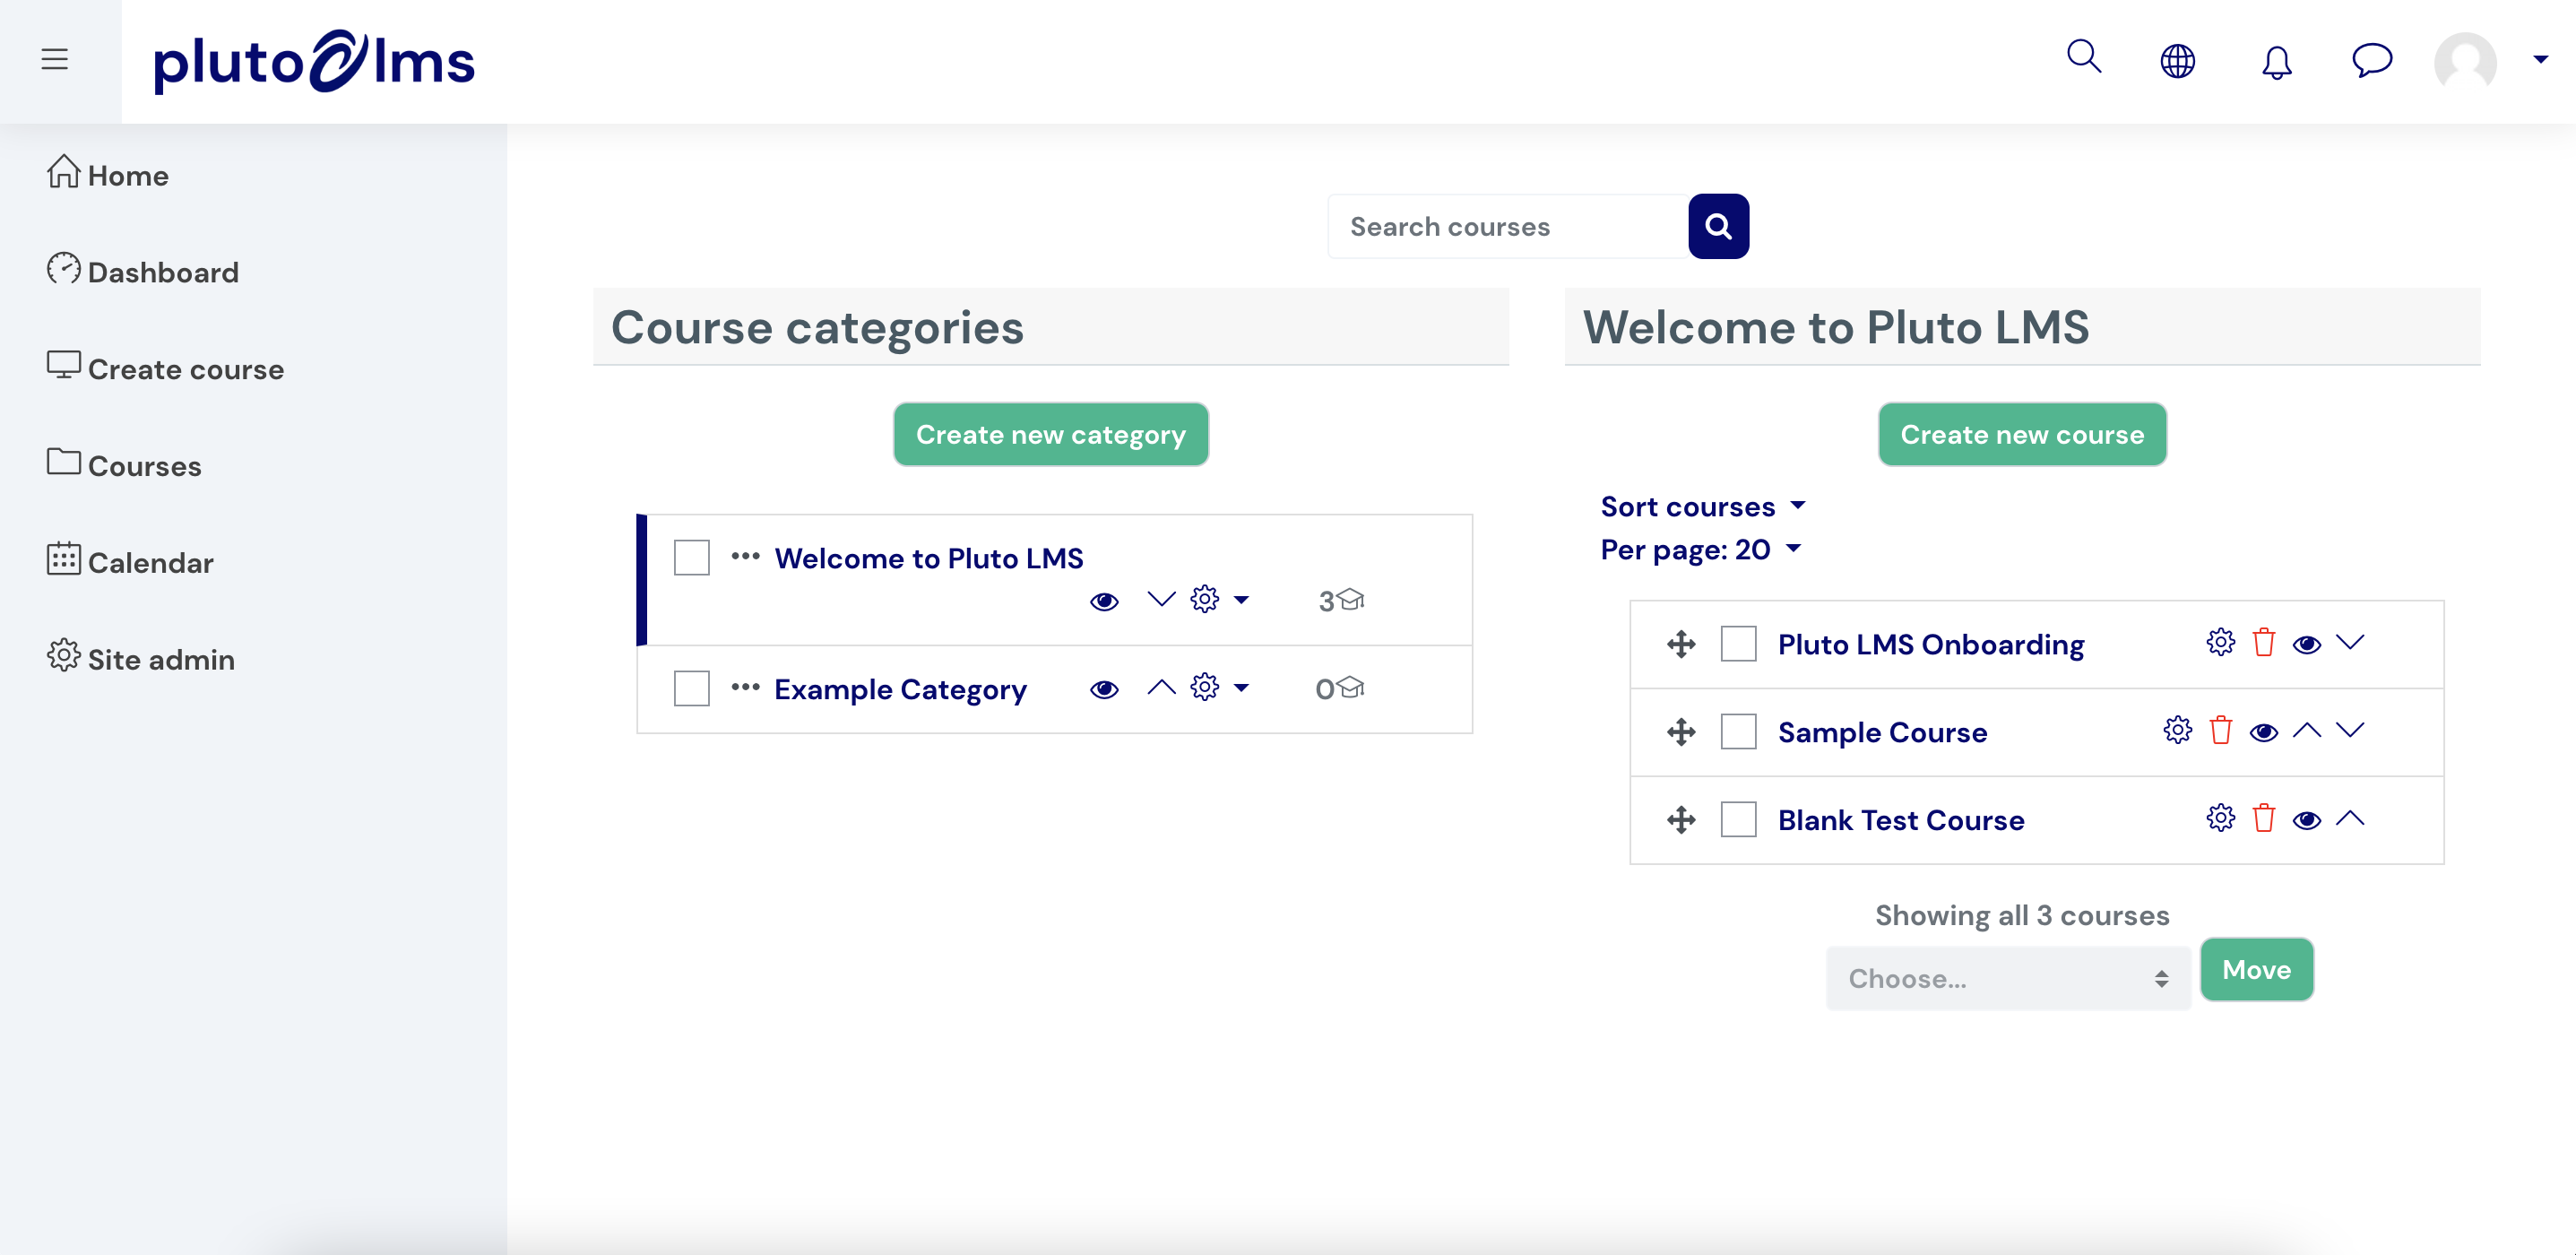Click the Move button
Image resolution: width=2576 pixels, height=1255 pixels.
click(x=2257, y=970)
